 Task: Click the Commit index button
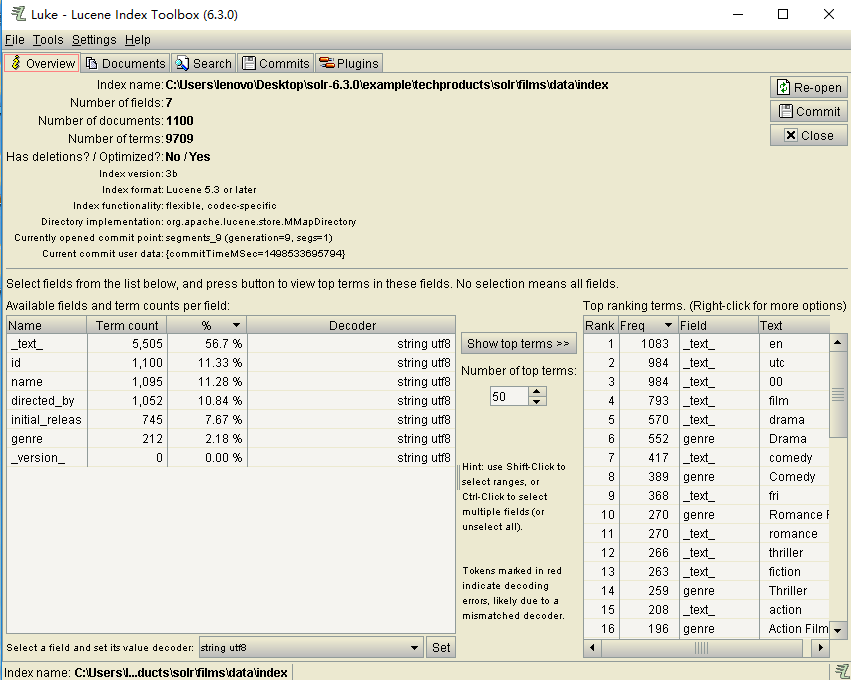tap(809, 111)
